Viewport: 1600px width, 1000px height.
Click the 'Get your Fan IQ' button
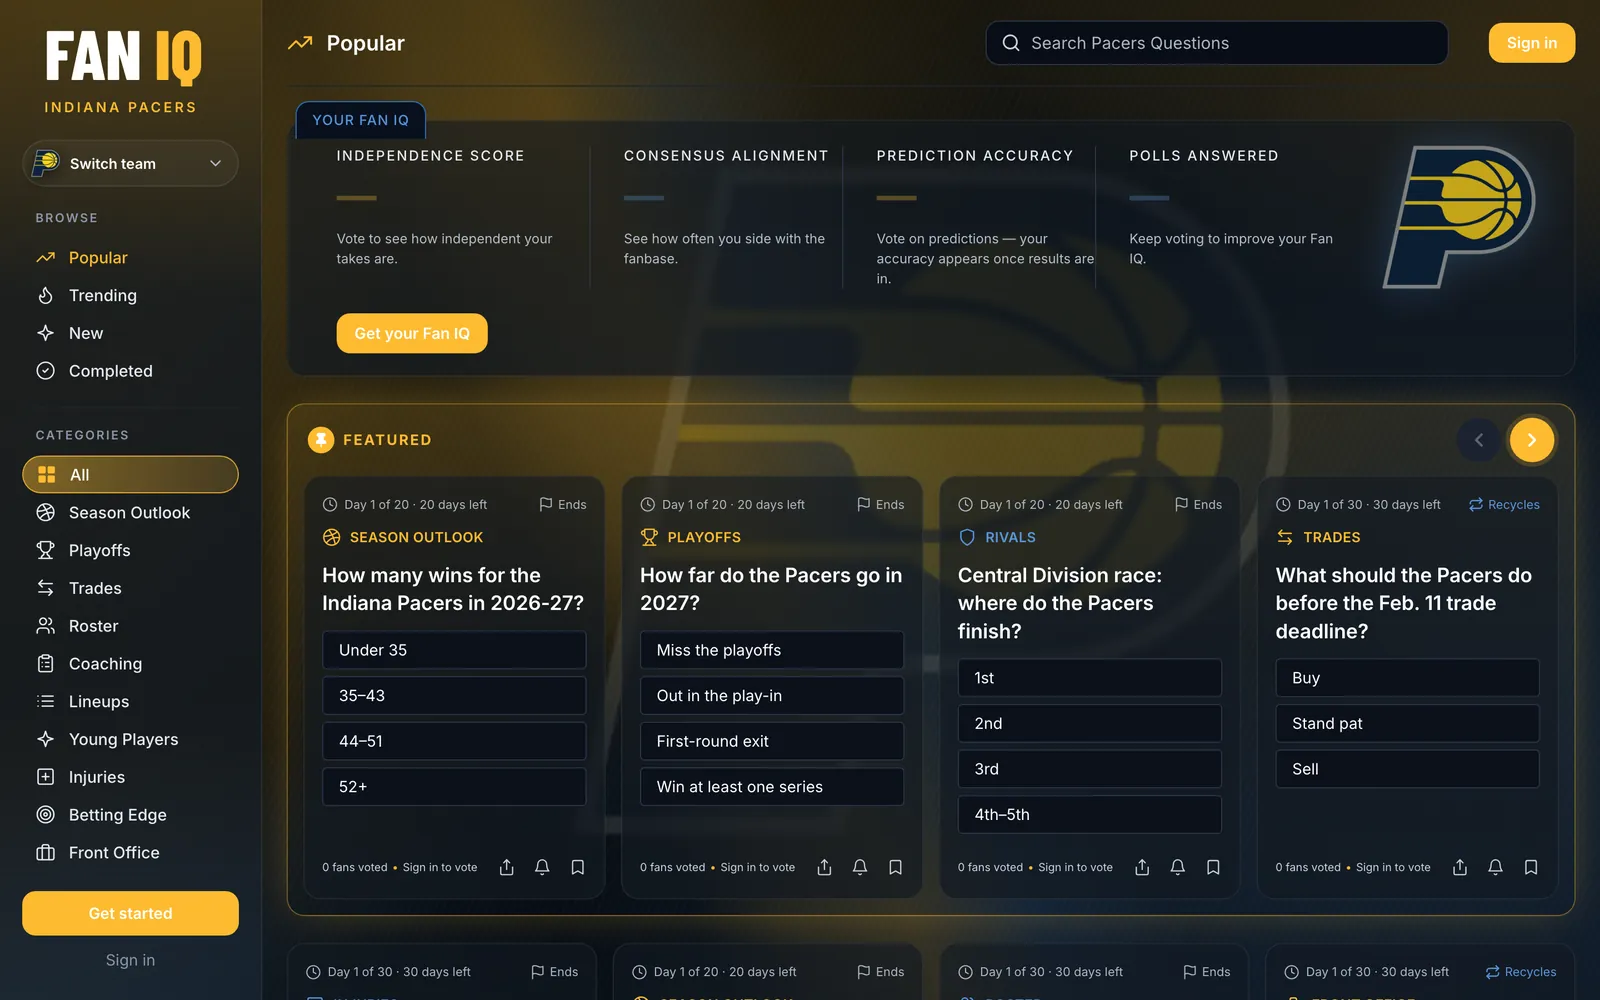[x=412, y=333]
